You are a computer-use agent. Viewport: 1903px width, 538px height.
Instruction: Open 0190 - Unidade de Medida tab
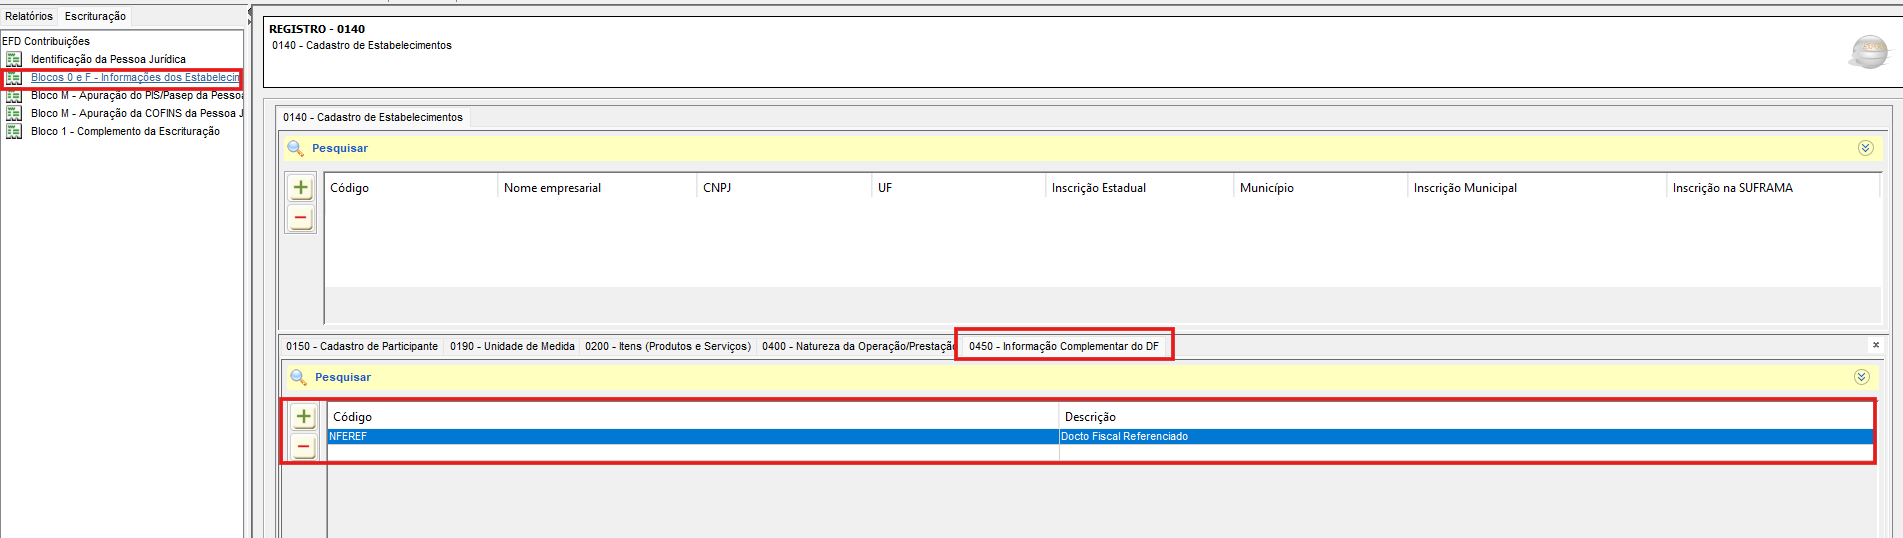(x=512, y=346)
